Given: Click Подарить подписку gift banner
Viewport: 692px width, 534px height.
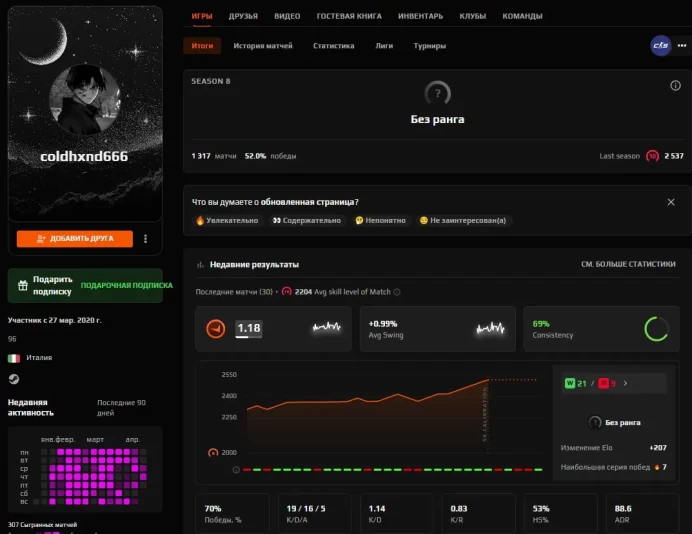Looking at the screenshot, I should coord(85,286).
